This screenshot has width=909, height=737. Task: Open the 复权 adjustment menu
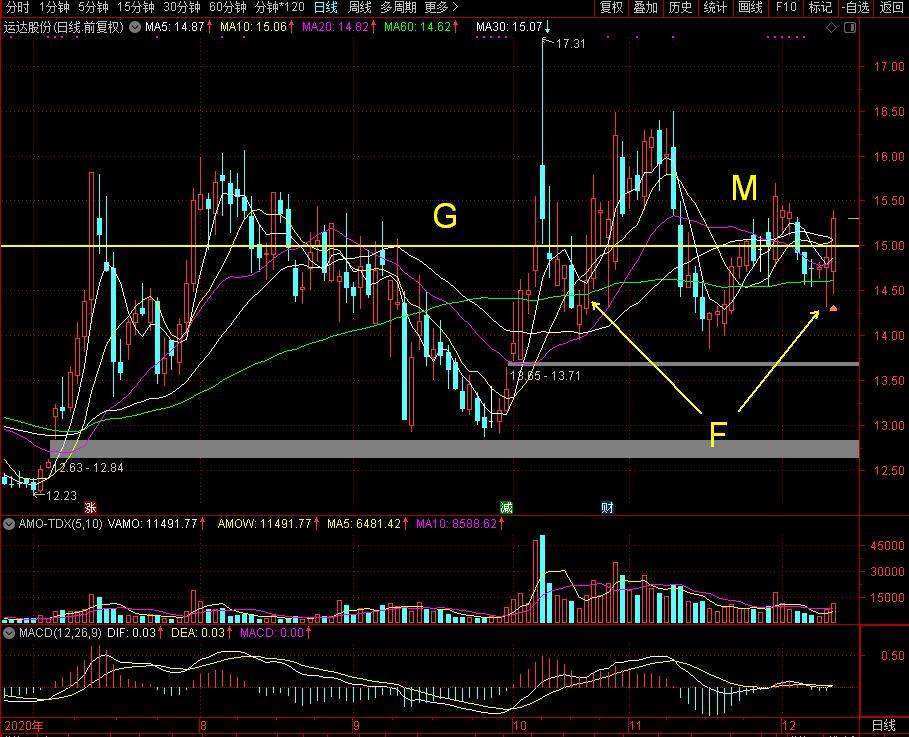611,8
